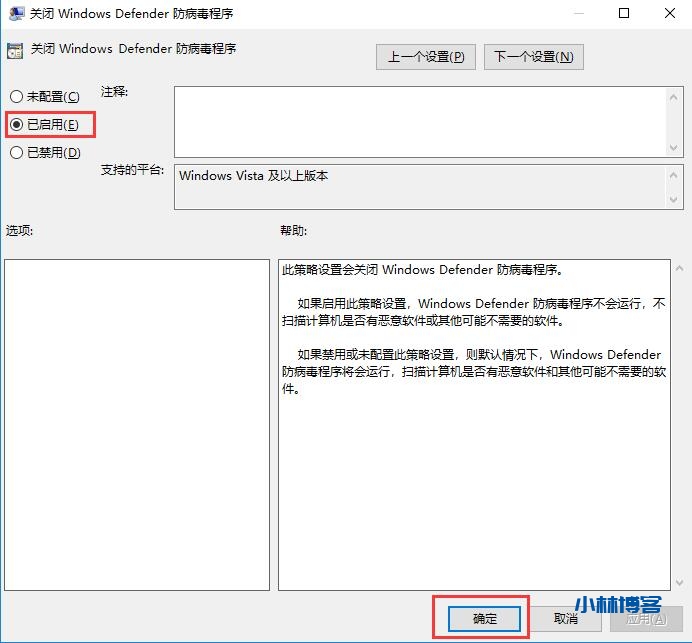Click the policy setting icon beside the header title

14,49
